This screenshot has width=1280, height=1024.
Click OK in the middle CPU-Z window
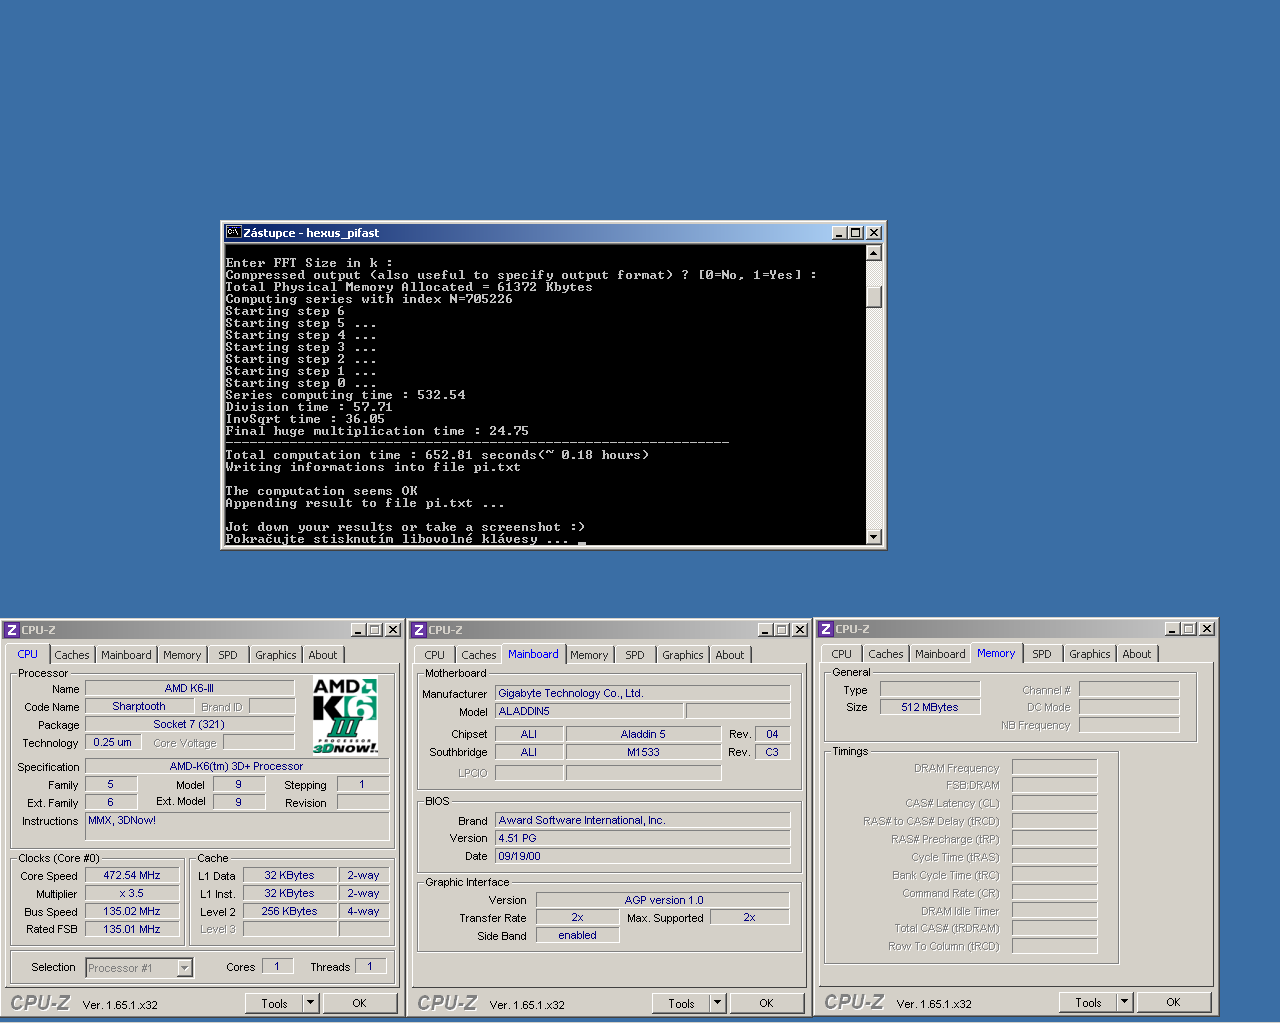766,1003
